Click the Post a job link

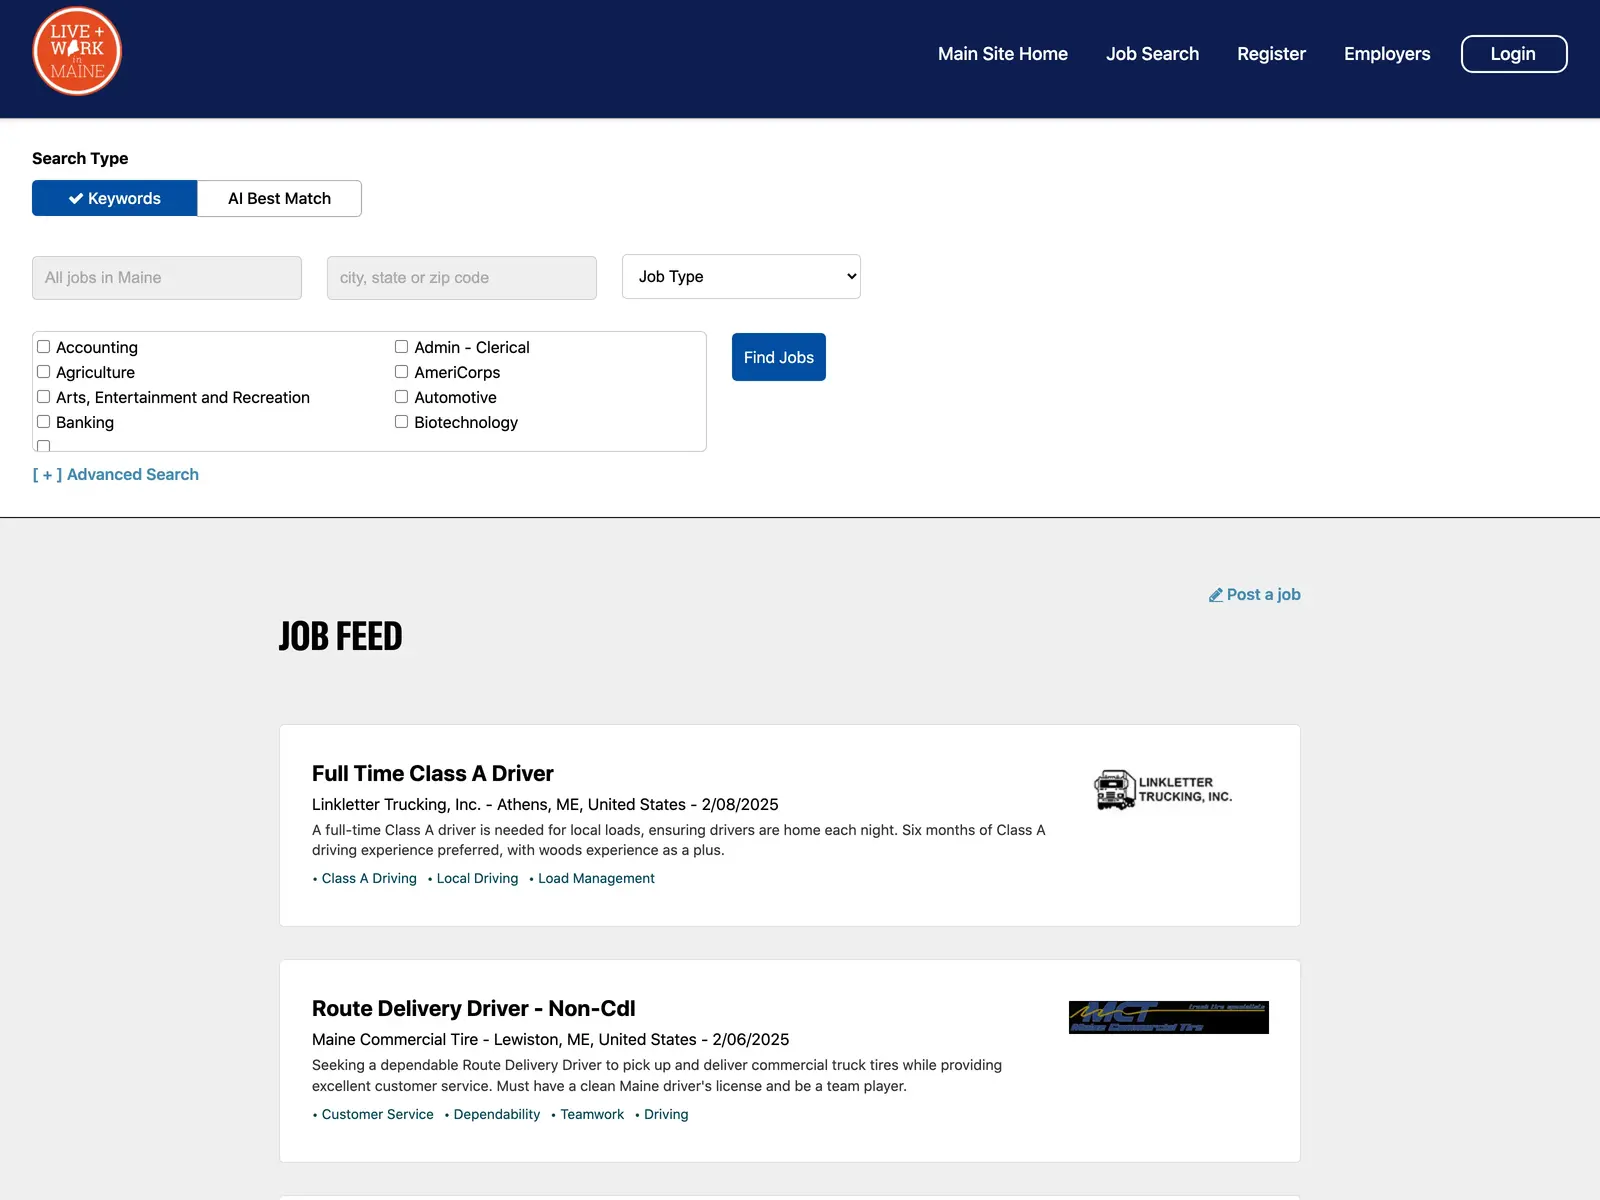[1255, 595]
